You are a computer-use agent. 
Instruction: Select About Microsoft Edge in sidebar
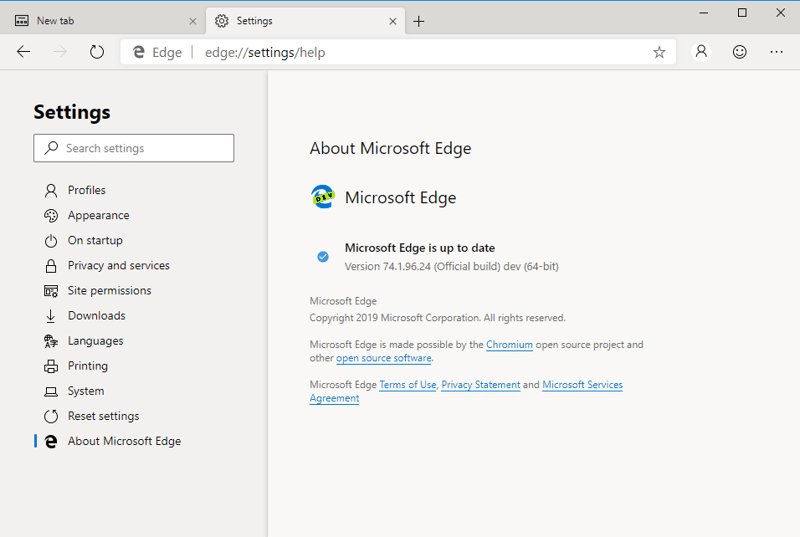pyautogui.click(x=124, y=441)
